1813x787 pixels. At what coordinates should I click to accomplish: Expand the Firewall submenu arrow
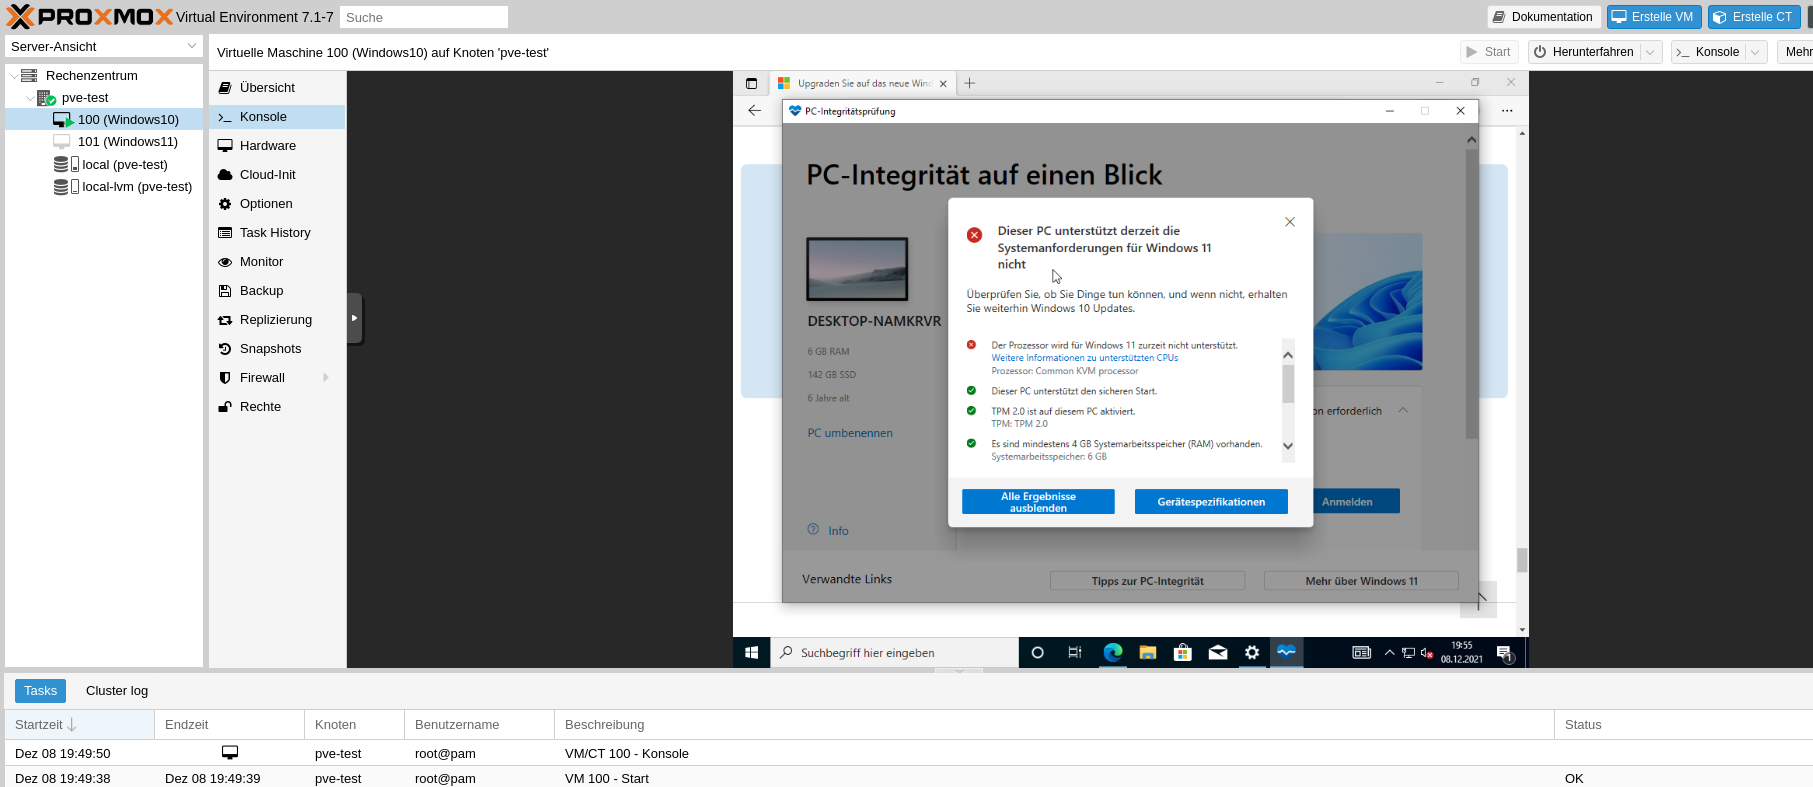pos(326,378)
